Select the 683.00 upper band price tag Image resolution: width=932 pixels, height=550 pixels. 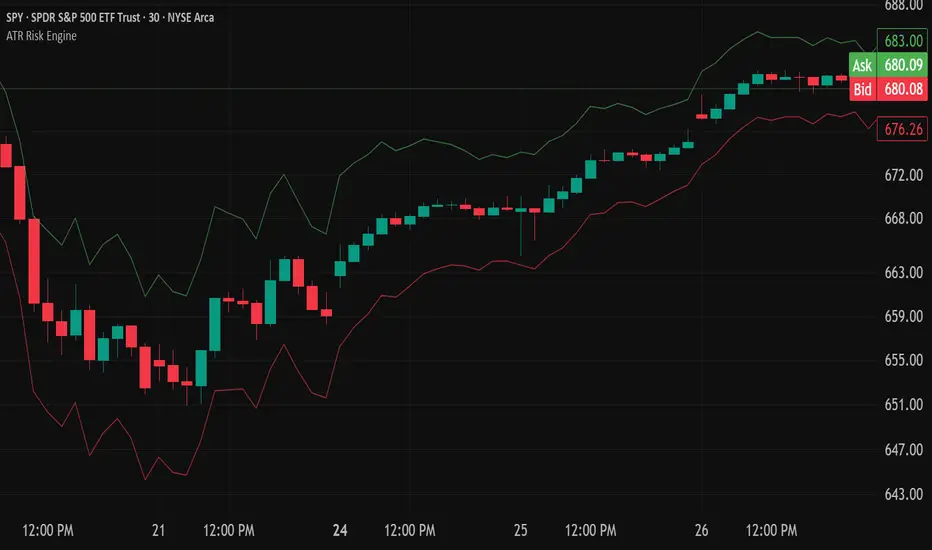[896, 41]
